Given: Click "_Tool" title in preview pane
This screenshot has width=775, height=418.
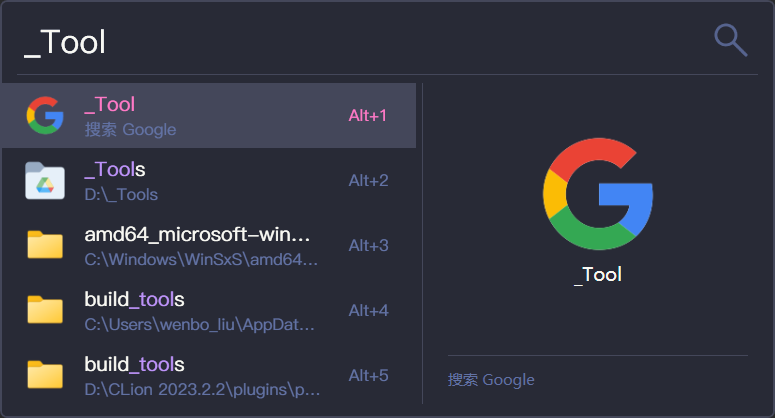Looking at the screenshot, I should click(598, 275).
